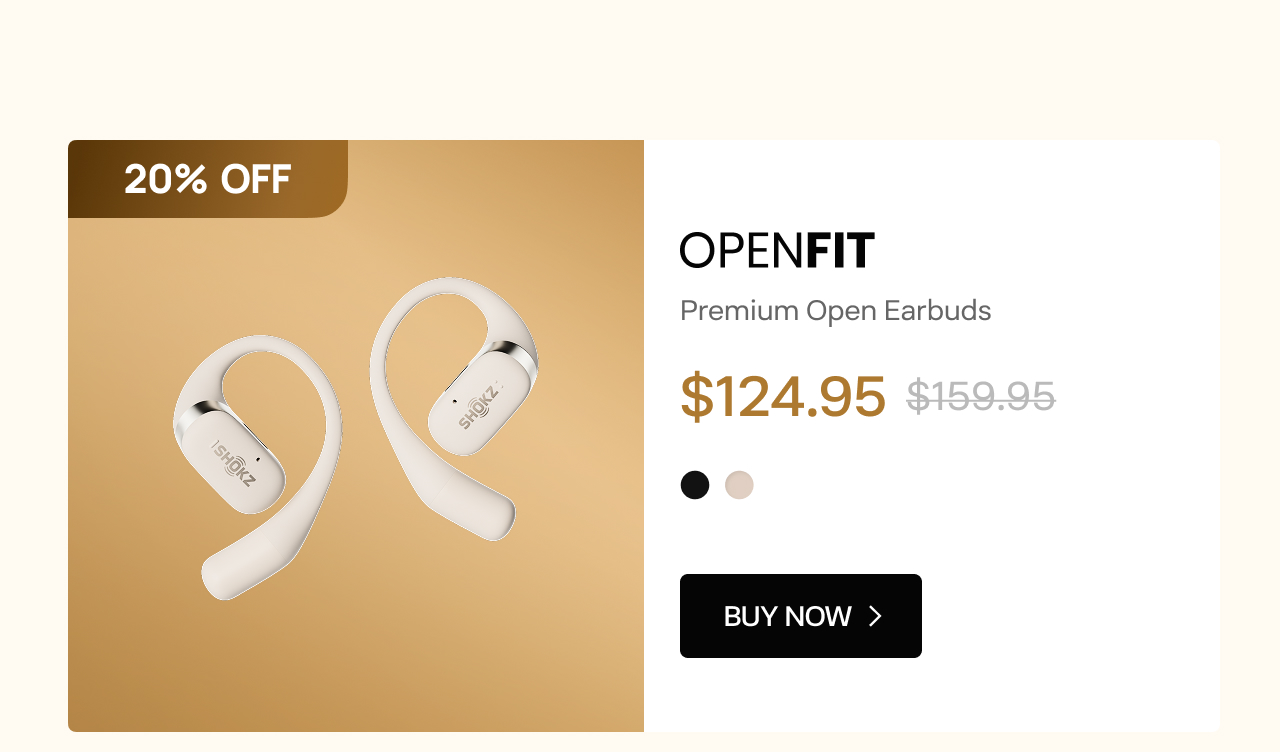This screenshot has width=1280, height=752.
Task: Click the BUY NOW button
Action: (801, 616)
